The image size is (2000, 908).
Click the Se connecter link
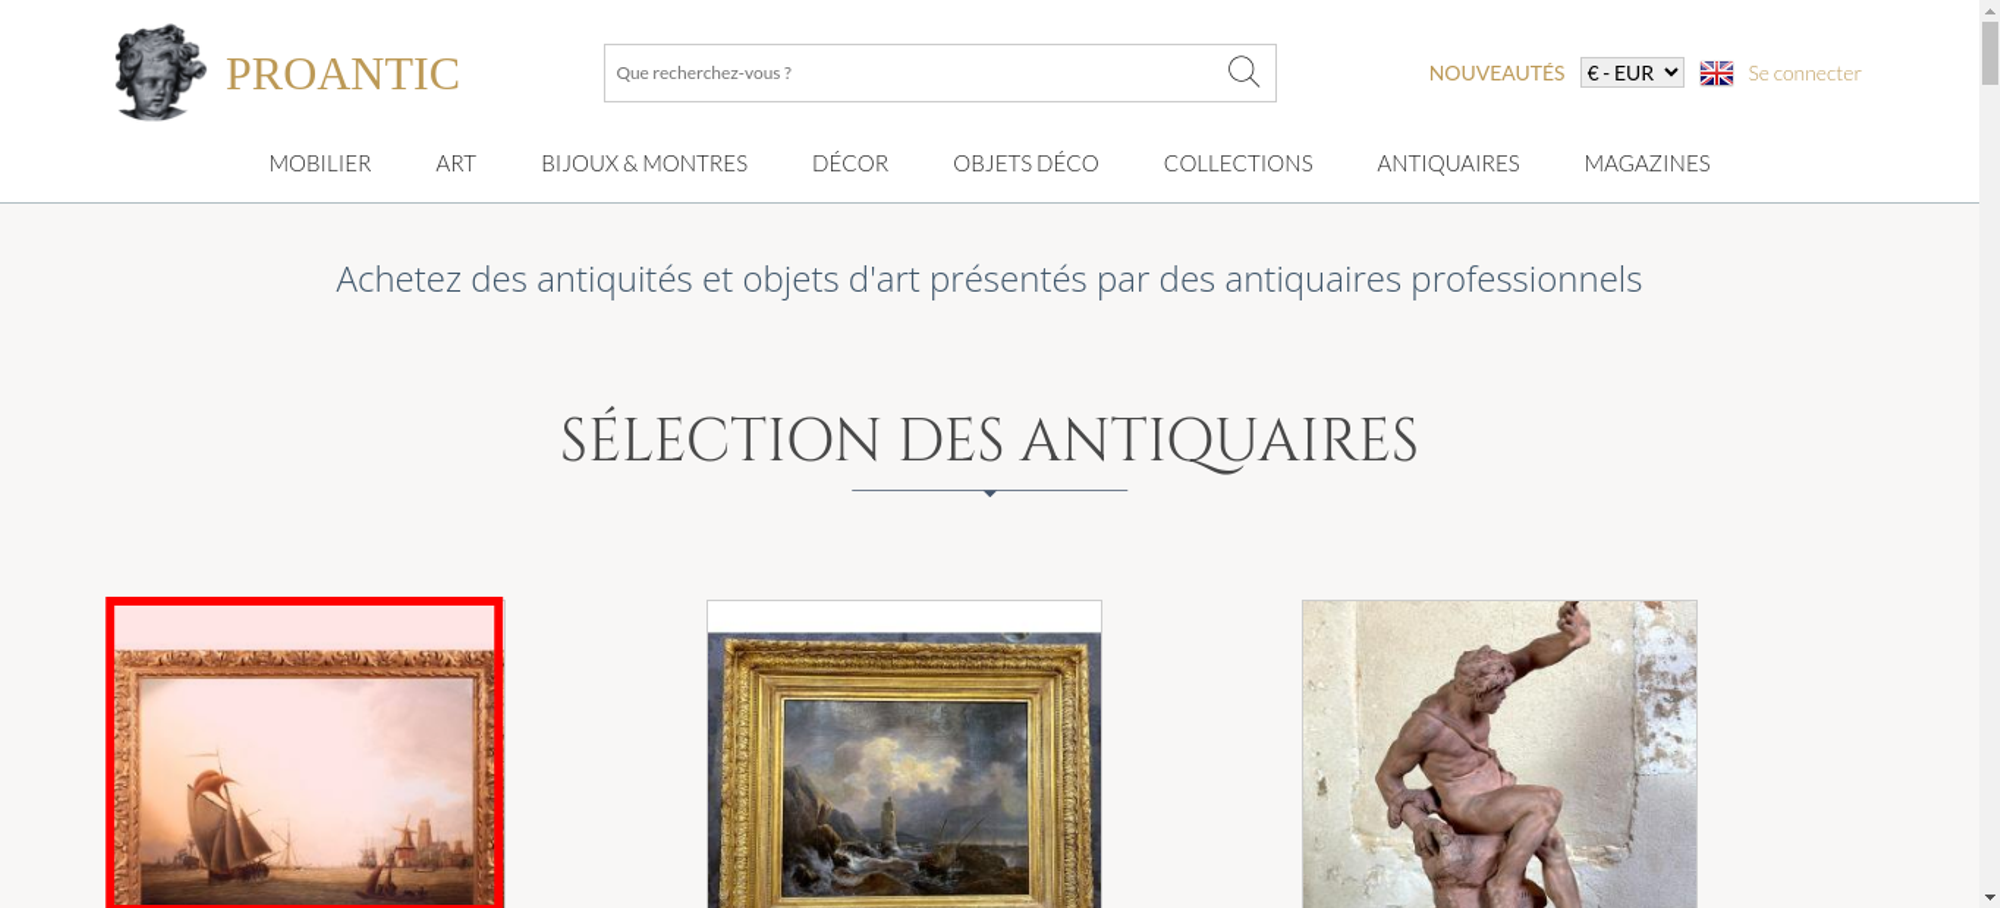[x=1804, y=73]
